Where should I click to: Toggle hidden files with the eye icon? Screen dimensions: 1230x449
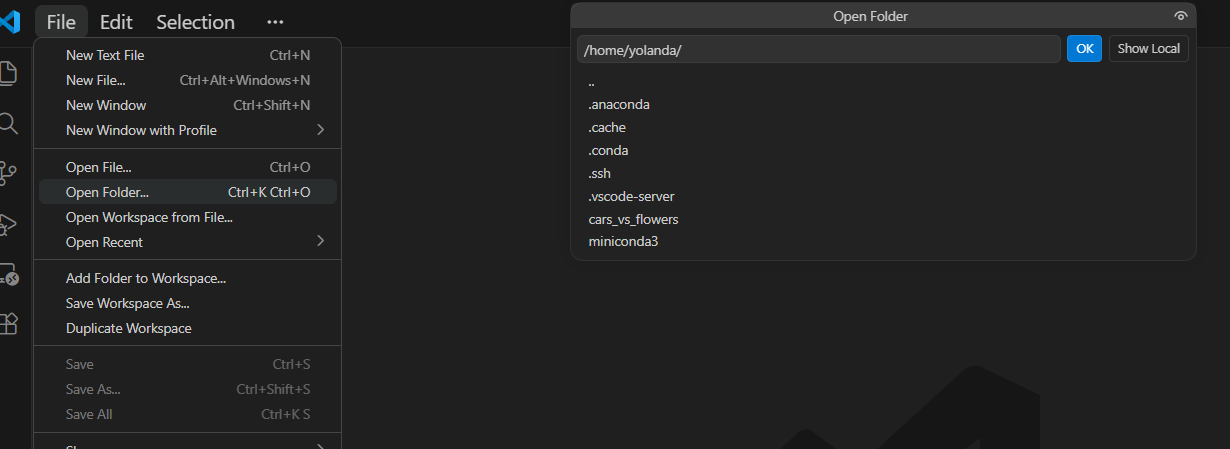point(1181,16)
